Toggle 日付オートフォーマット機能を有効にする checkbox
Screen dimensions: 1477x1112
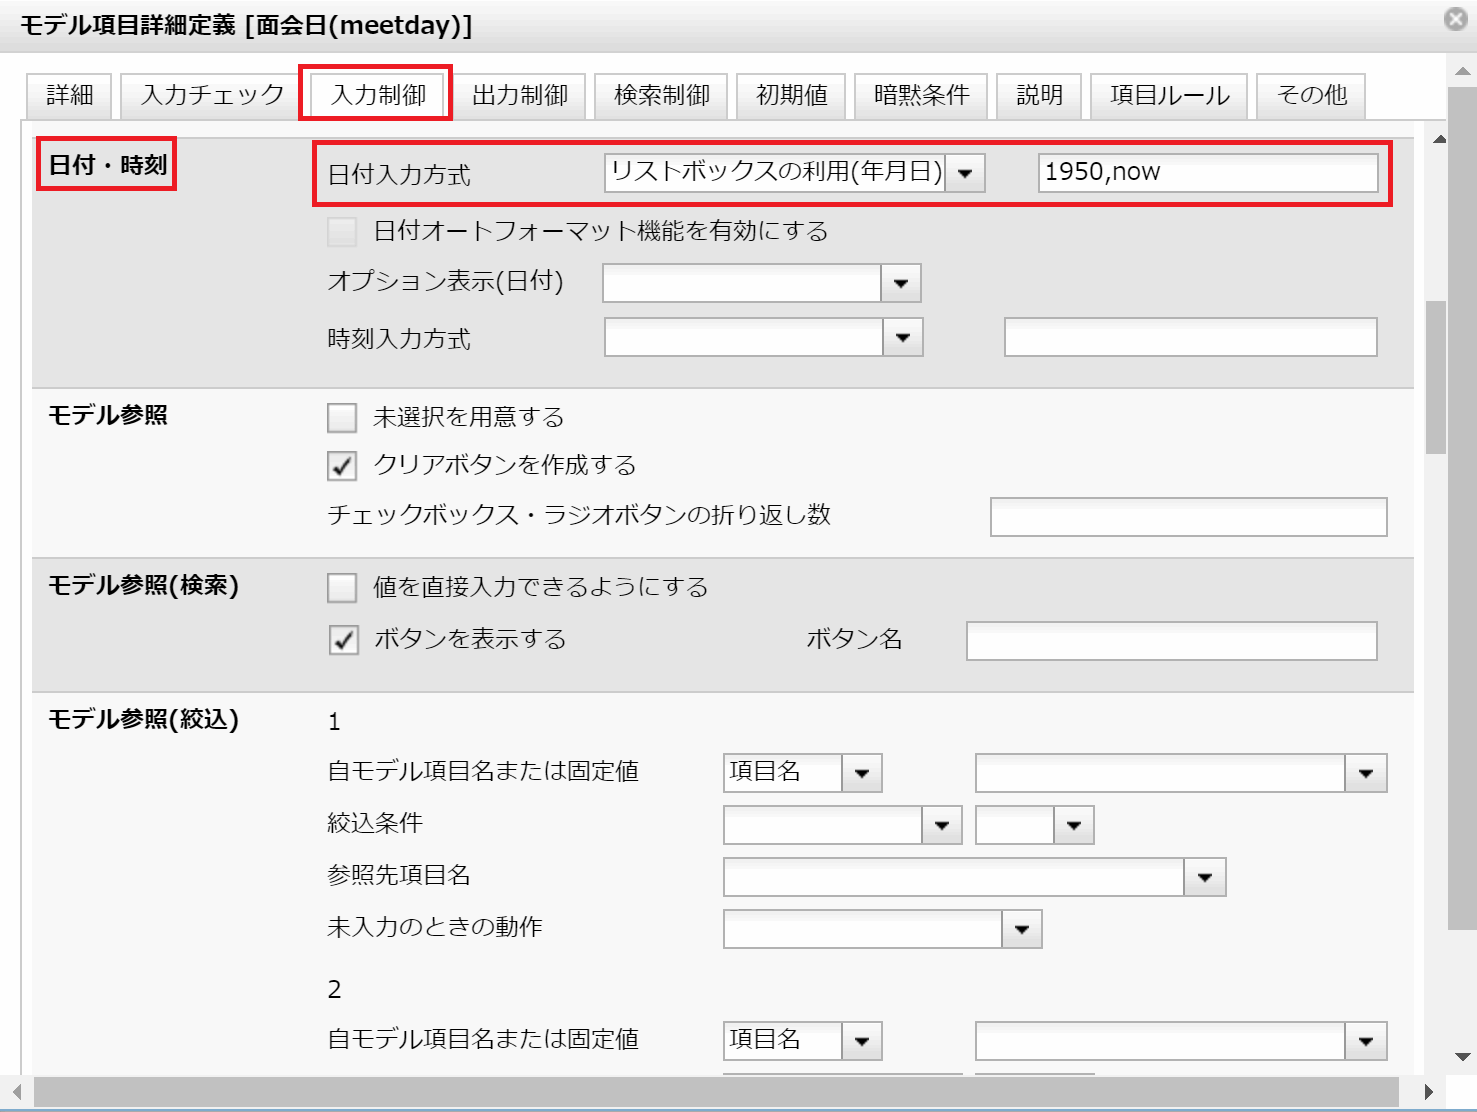(342, 232)
